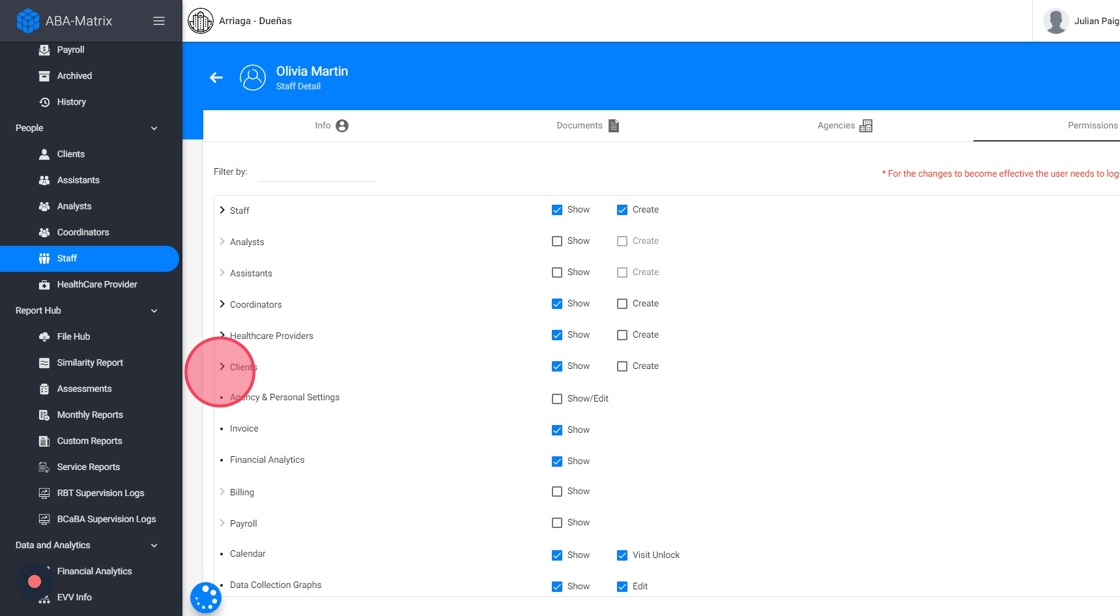Screen dimensions: 1120x616
Task: Expand the Coordinators permission row
Action: (x=222, y=304)
